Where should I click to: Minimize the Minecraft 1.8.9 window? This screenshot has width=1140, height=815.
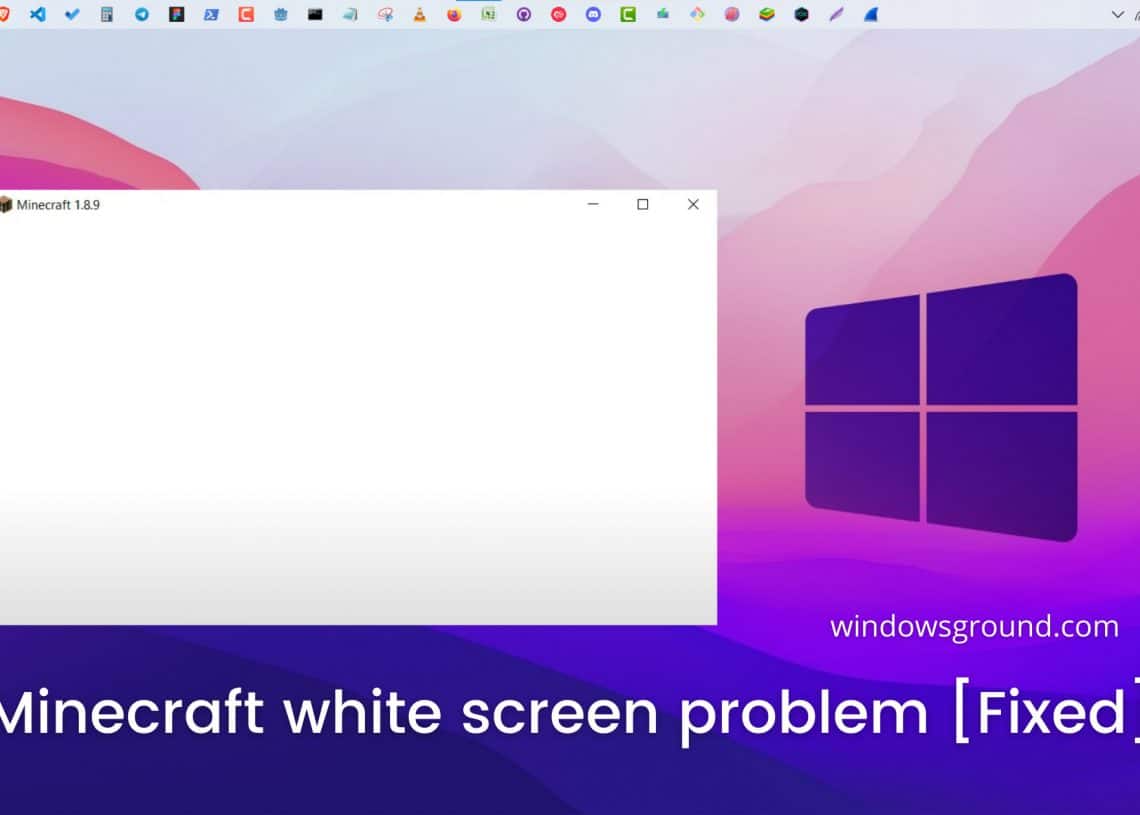pyautogui.click(x=593, y=204)
